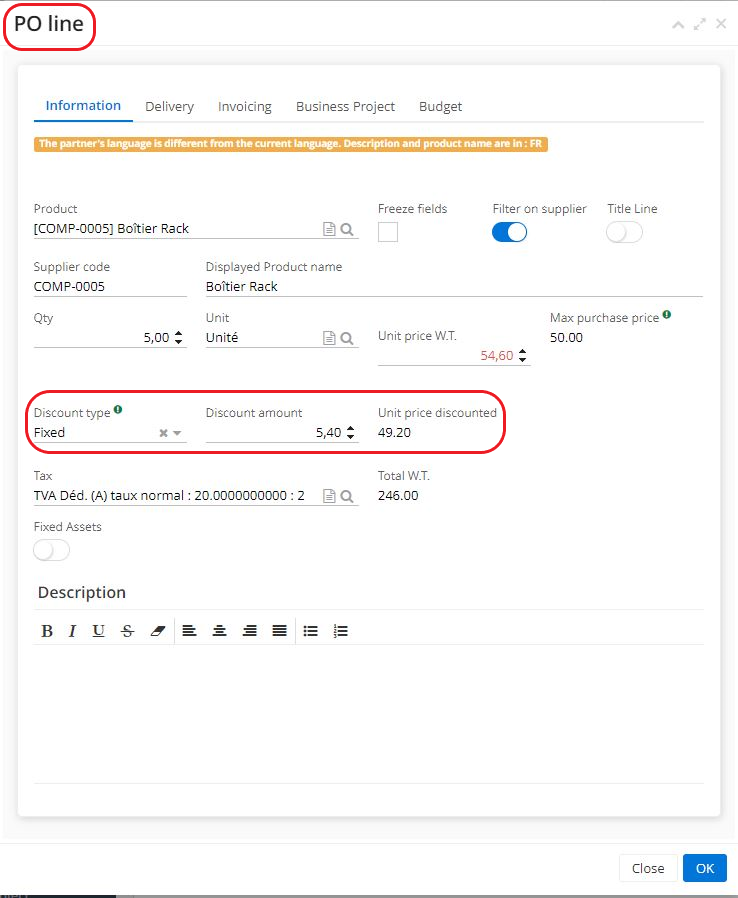738x898 pixels.
Task: Insert a numbered list in Description
Action: 340,631
